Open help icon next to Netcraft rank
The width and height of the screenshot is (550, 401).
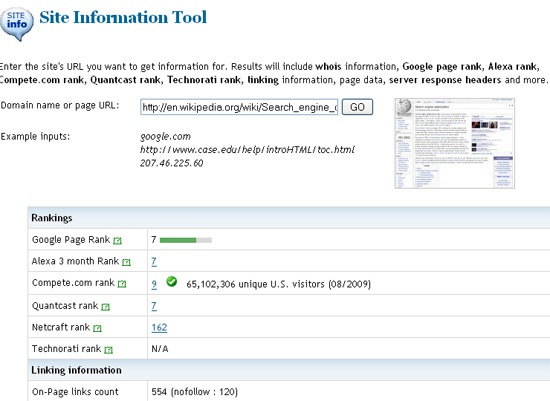(x=98, y=328)
